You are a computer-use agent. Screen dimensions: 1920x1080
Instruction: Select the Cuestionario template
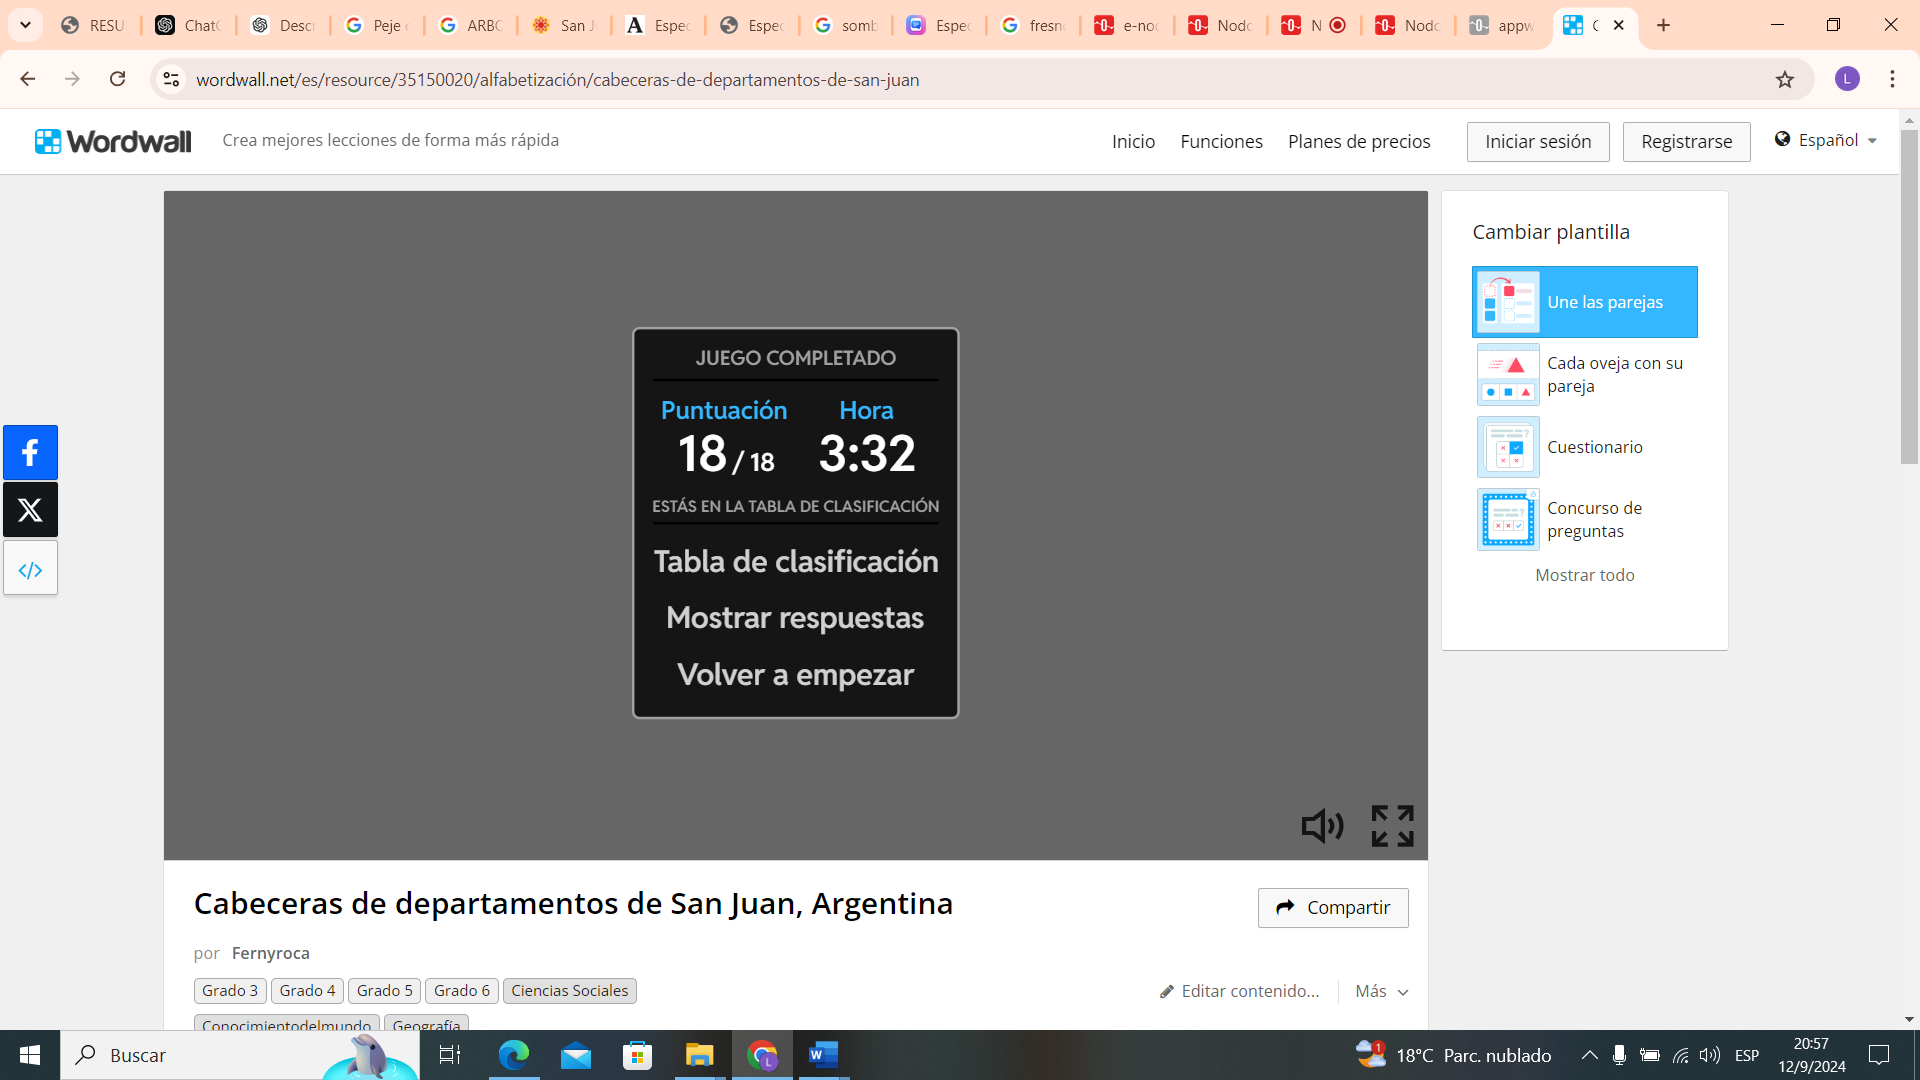pos(1594,447)
